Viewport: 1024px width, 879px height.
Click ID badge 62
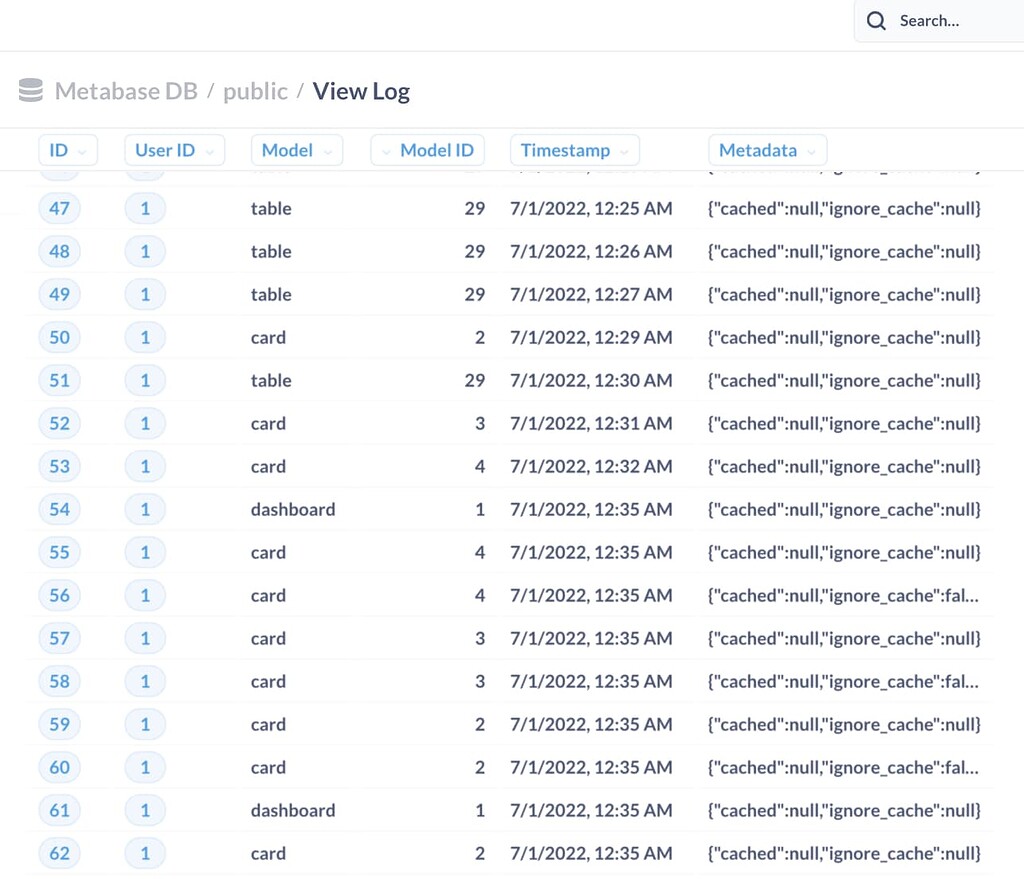(60, 853)
